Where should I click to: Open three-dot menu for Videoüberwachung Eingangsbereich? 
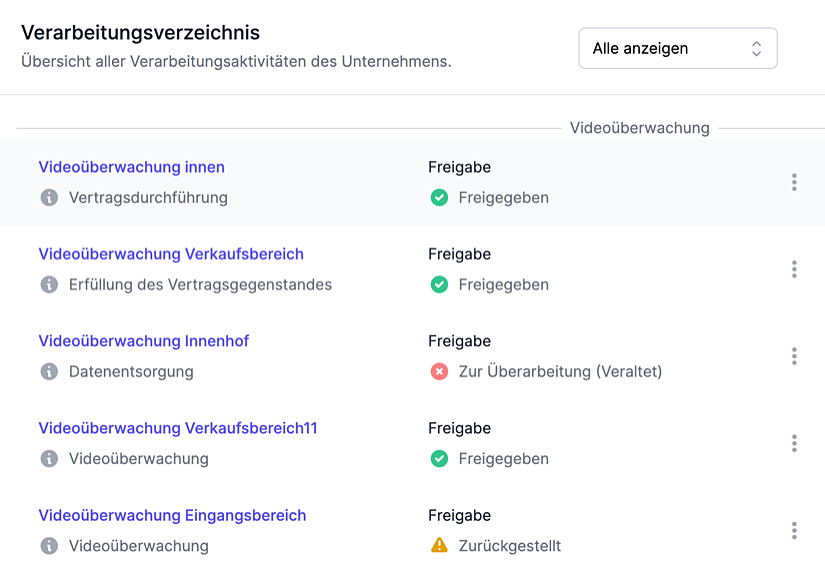pyautogui.click(x=794, y=530)
